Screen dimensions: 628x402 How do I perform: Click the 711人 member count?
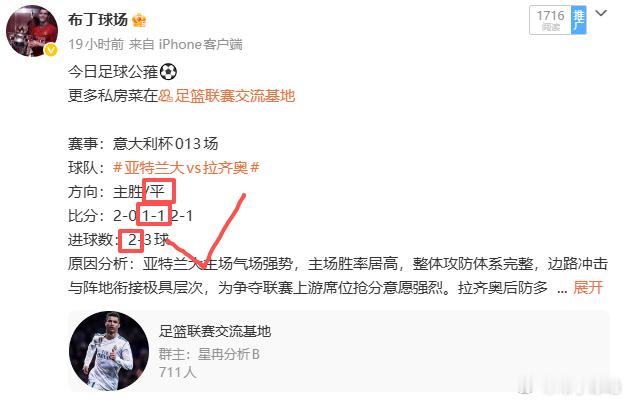pos(177,372)
